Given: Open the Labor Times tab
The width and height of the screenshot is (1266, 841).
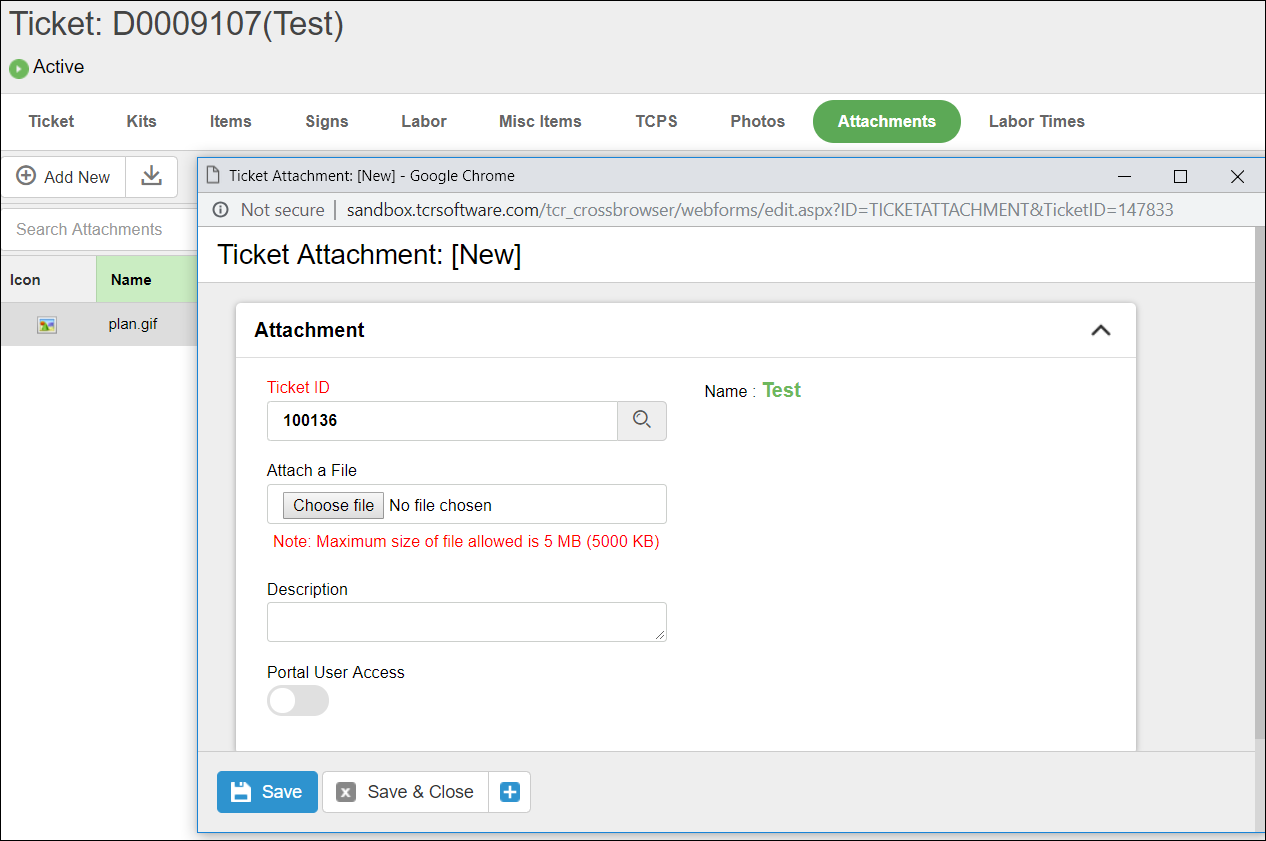Looking at the screenshot, I should (x=1036, y=121).
